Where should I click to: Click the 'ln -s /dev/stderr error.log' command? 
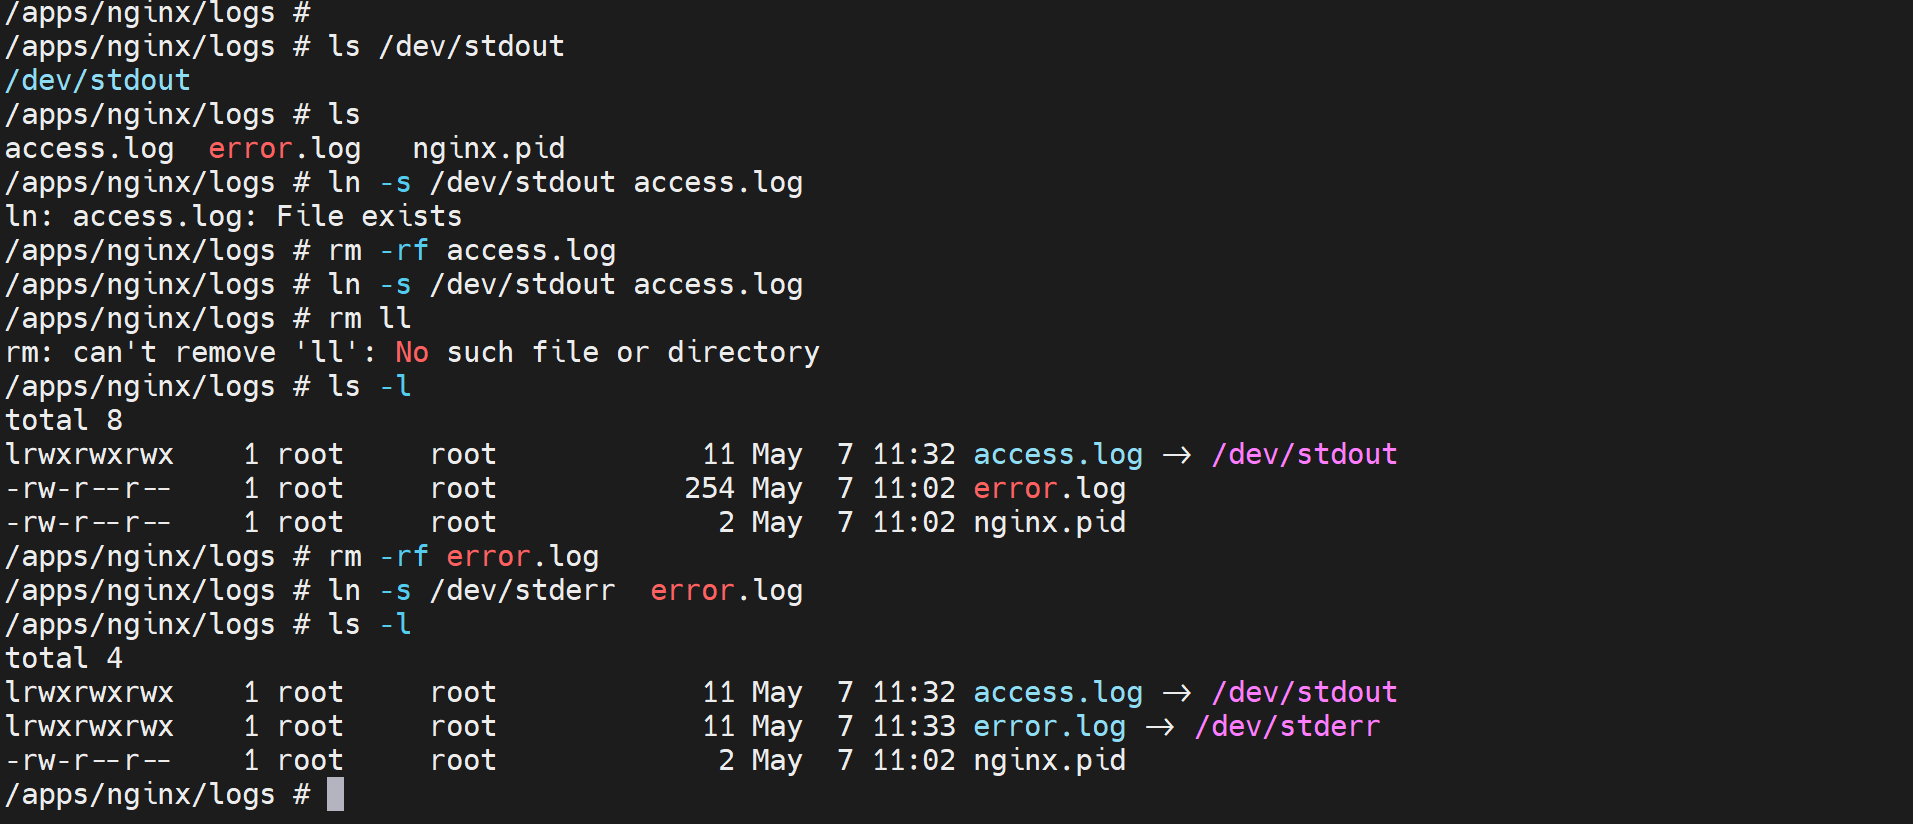click(565, 590)
